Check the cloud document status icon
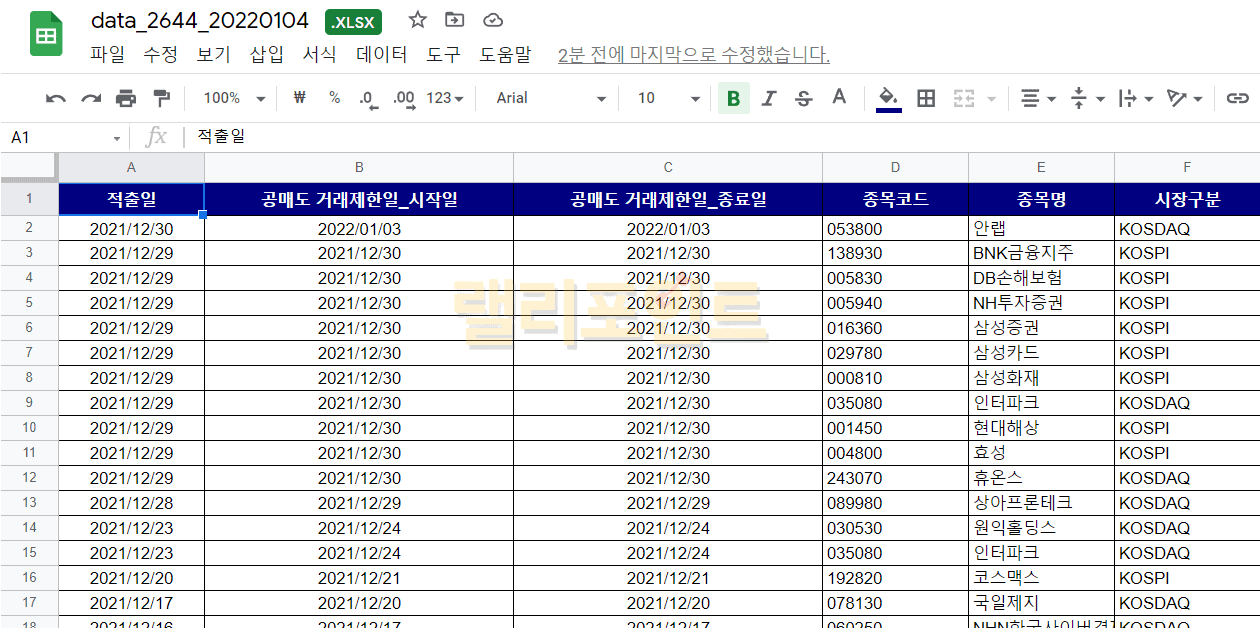 492,20
